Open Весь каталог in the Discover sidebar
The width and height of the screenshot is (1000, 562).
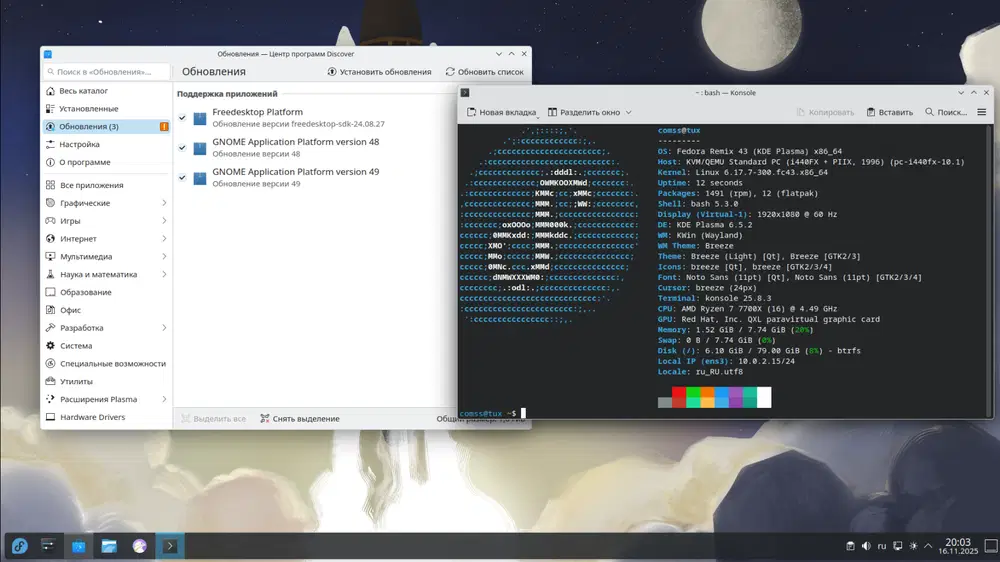pyautogui.click(x=107, y=91)
